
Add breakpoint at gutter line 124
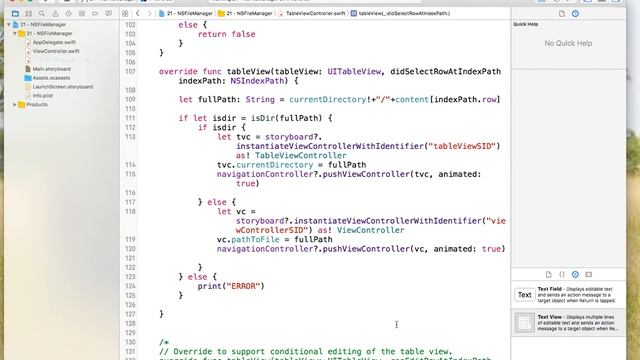(130, 286)
